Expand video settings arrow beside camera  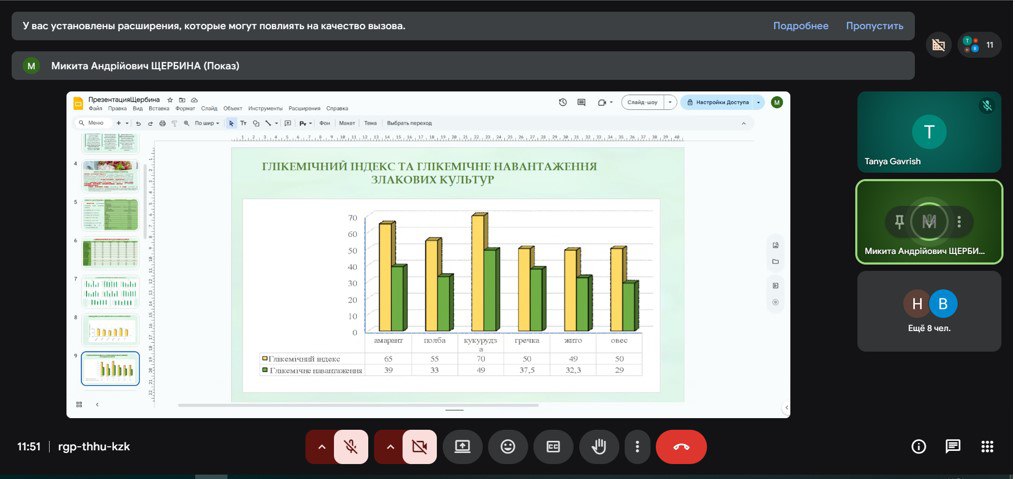point(389,447)
